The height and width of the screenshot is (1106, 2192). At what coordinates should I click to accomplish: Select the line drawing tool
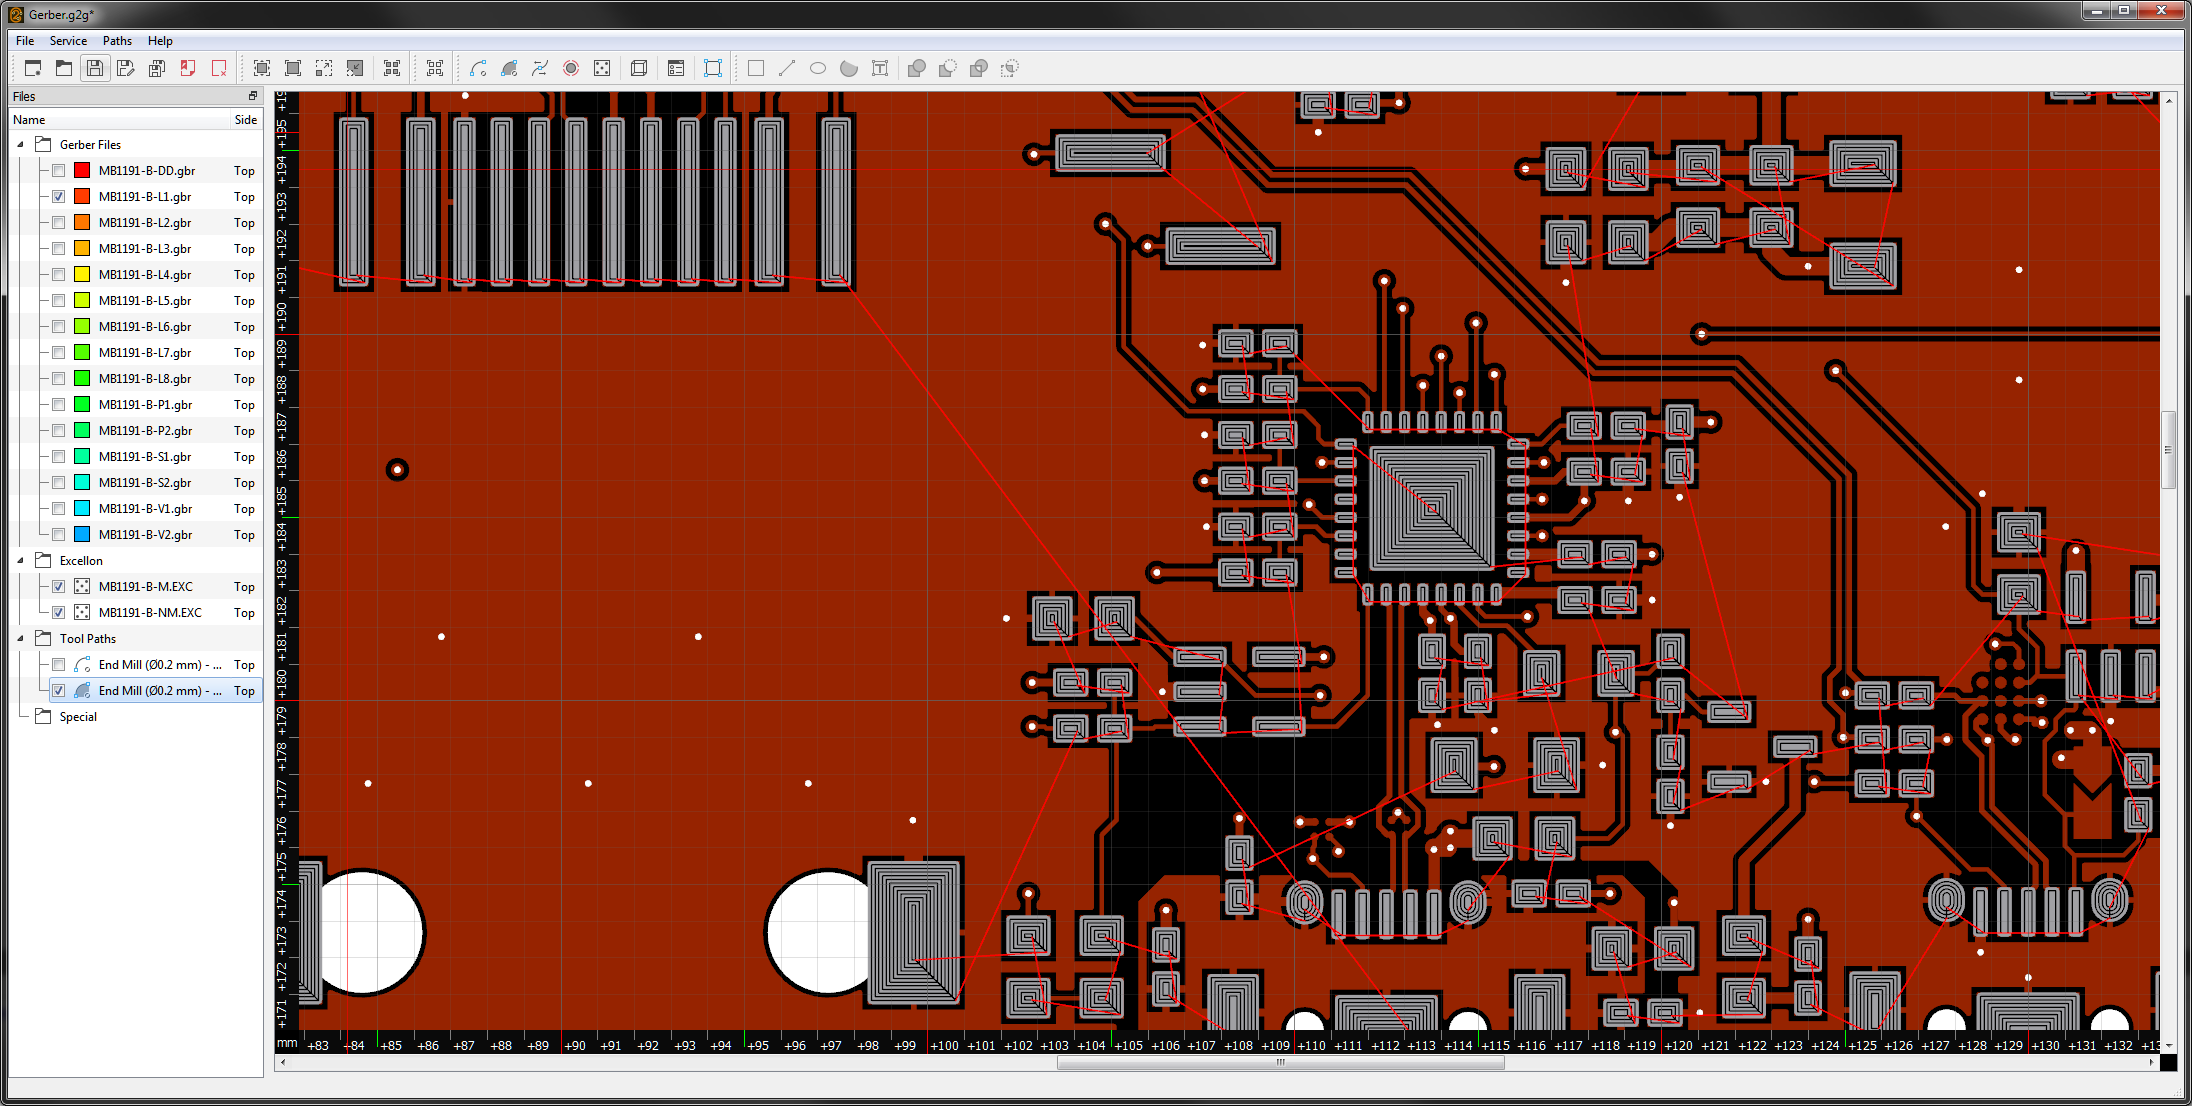point(787,68)
